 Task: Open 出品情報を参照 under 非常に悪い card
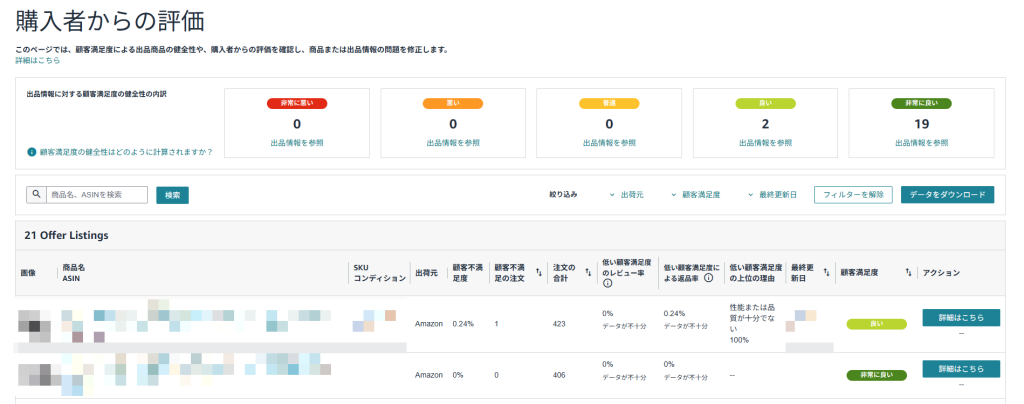coord(297,143)
